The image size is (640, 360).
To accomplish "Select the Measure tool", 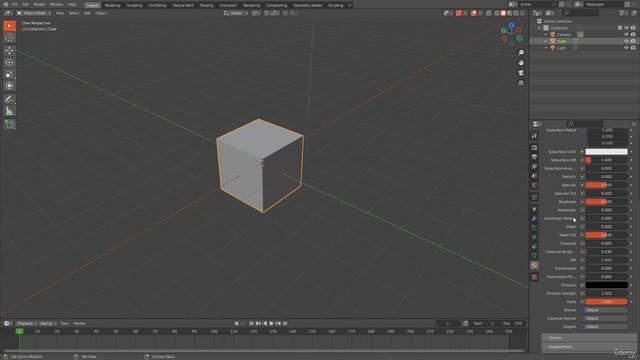I will click(9, 111).
